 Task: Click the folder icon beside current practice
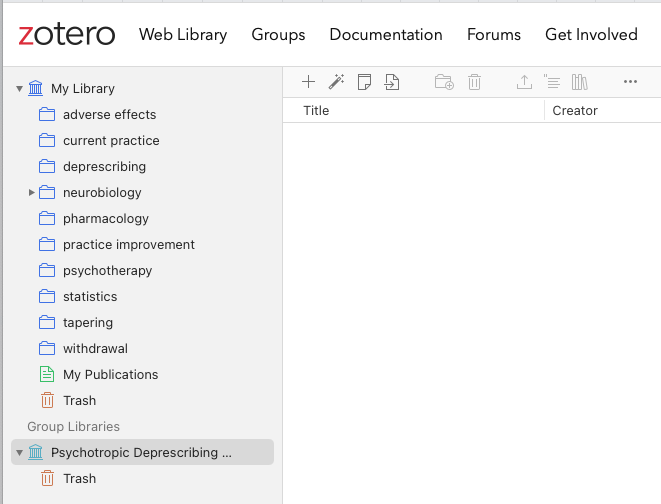(47, 141)
